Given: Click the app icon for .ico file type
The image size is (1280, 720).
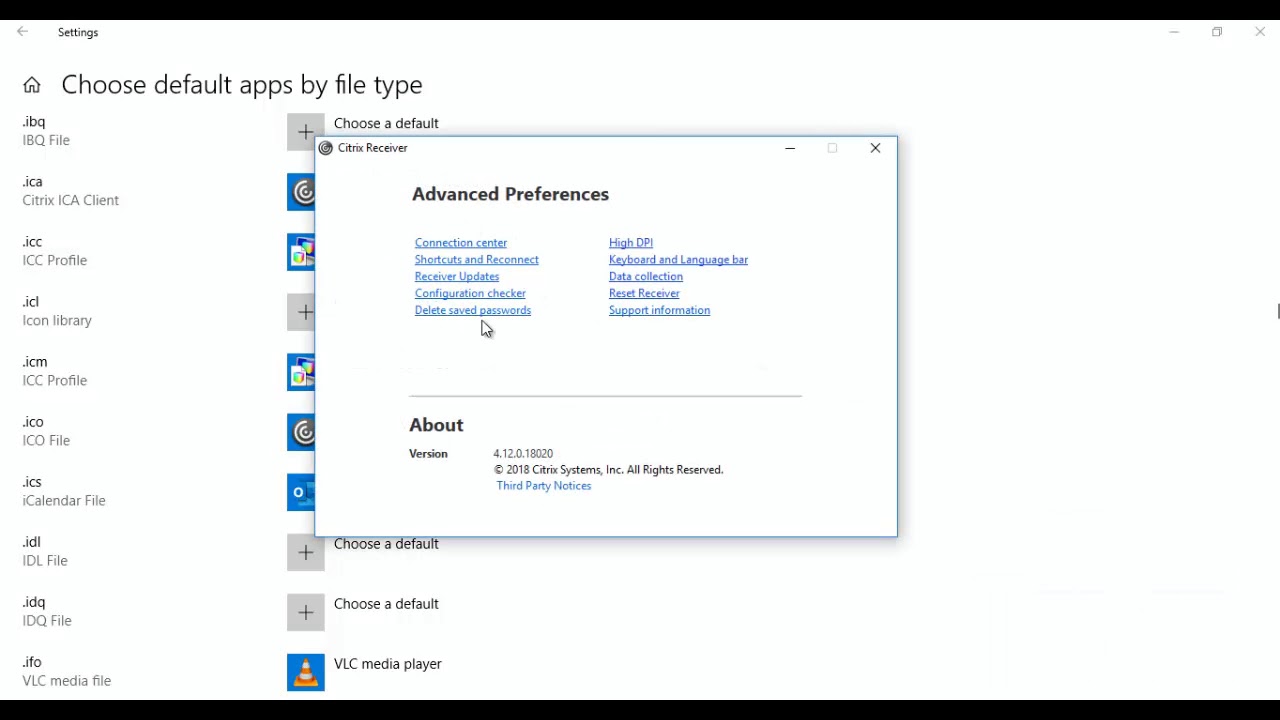Looking at the screenshot, I should click(301, 432).
